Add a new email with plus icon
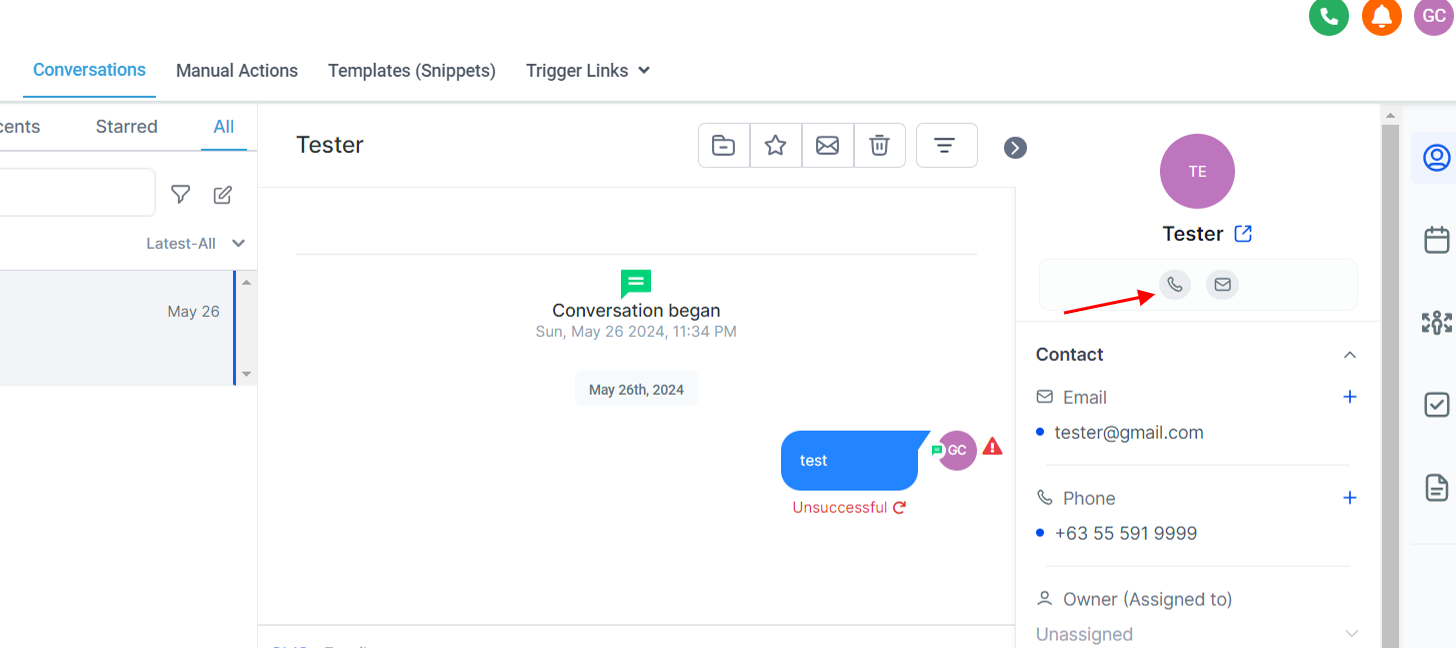The width and height of the screenshot is (1456, 648). (x=1349, y=397)
